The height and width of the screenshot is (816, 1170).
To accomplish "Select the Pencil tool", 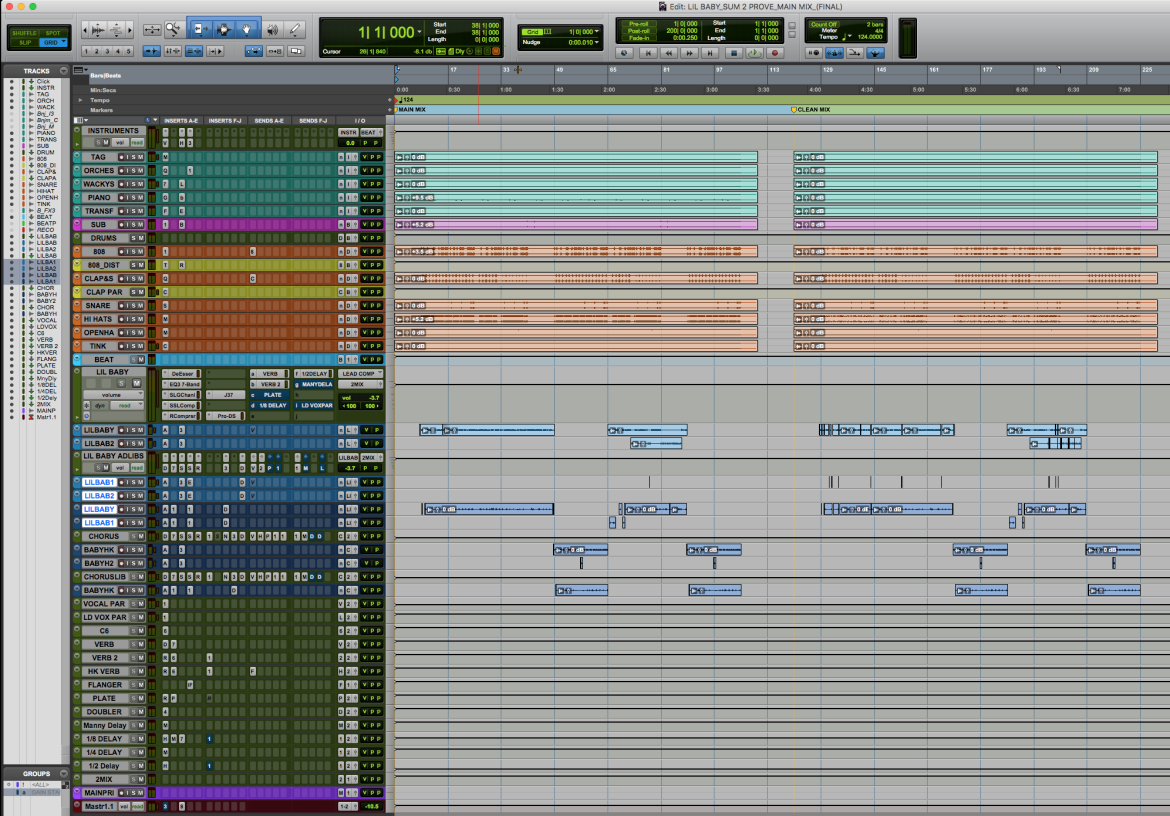I will 295,29.
